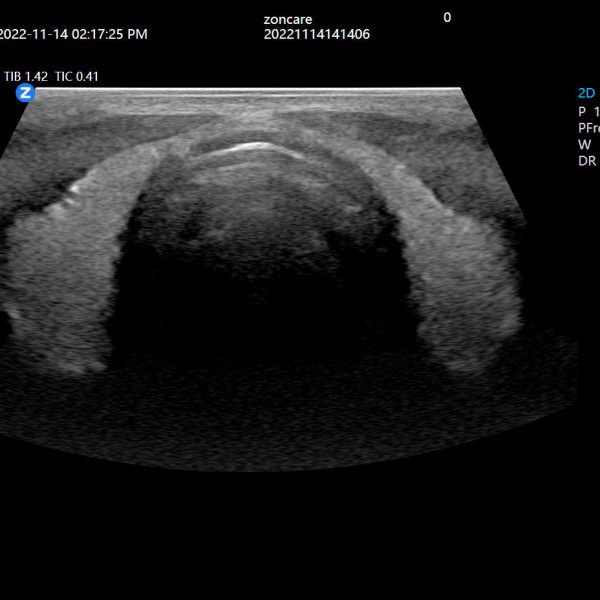The height and width of the screenshot is (600, 600).
Task: Select the W parameter label
Action: [584, 144]
